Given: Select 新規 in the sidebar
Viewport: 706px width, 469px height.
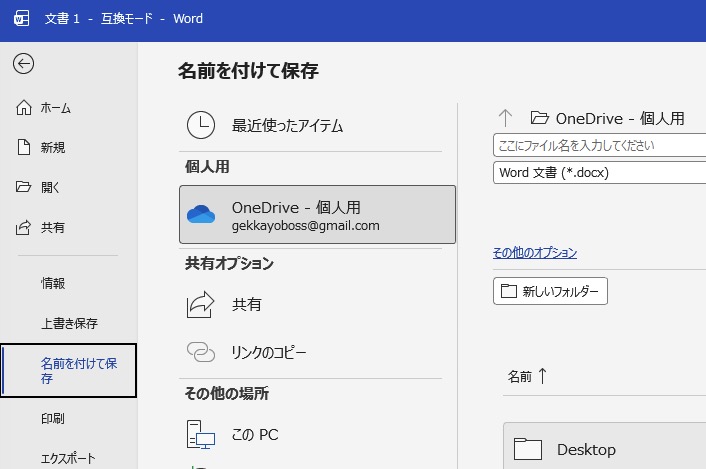Looking at the screenshot, I should tap(53, 147).
